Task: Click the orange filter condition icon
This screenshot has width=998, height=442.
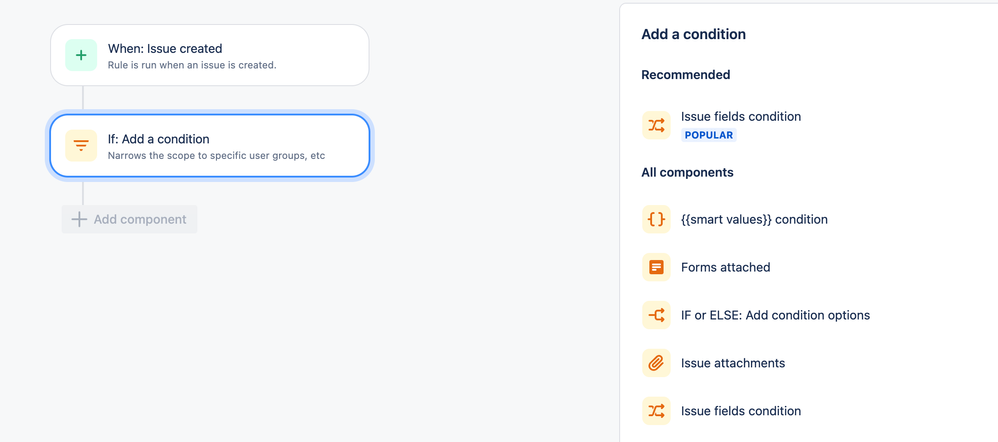Action: pyautogui.click(x=81, y=146)
